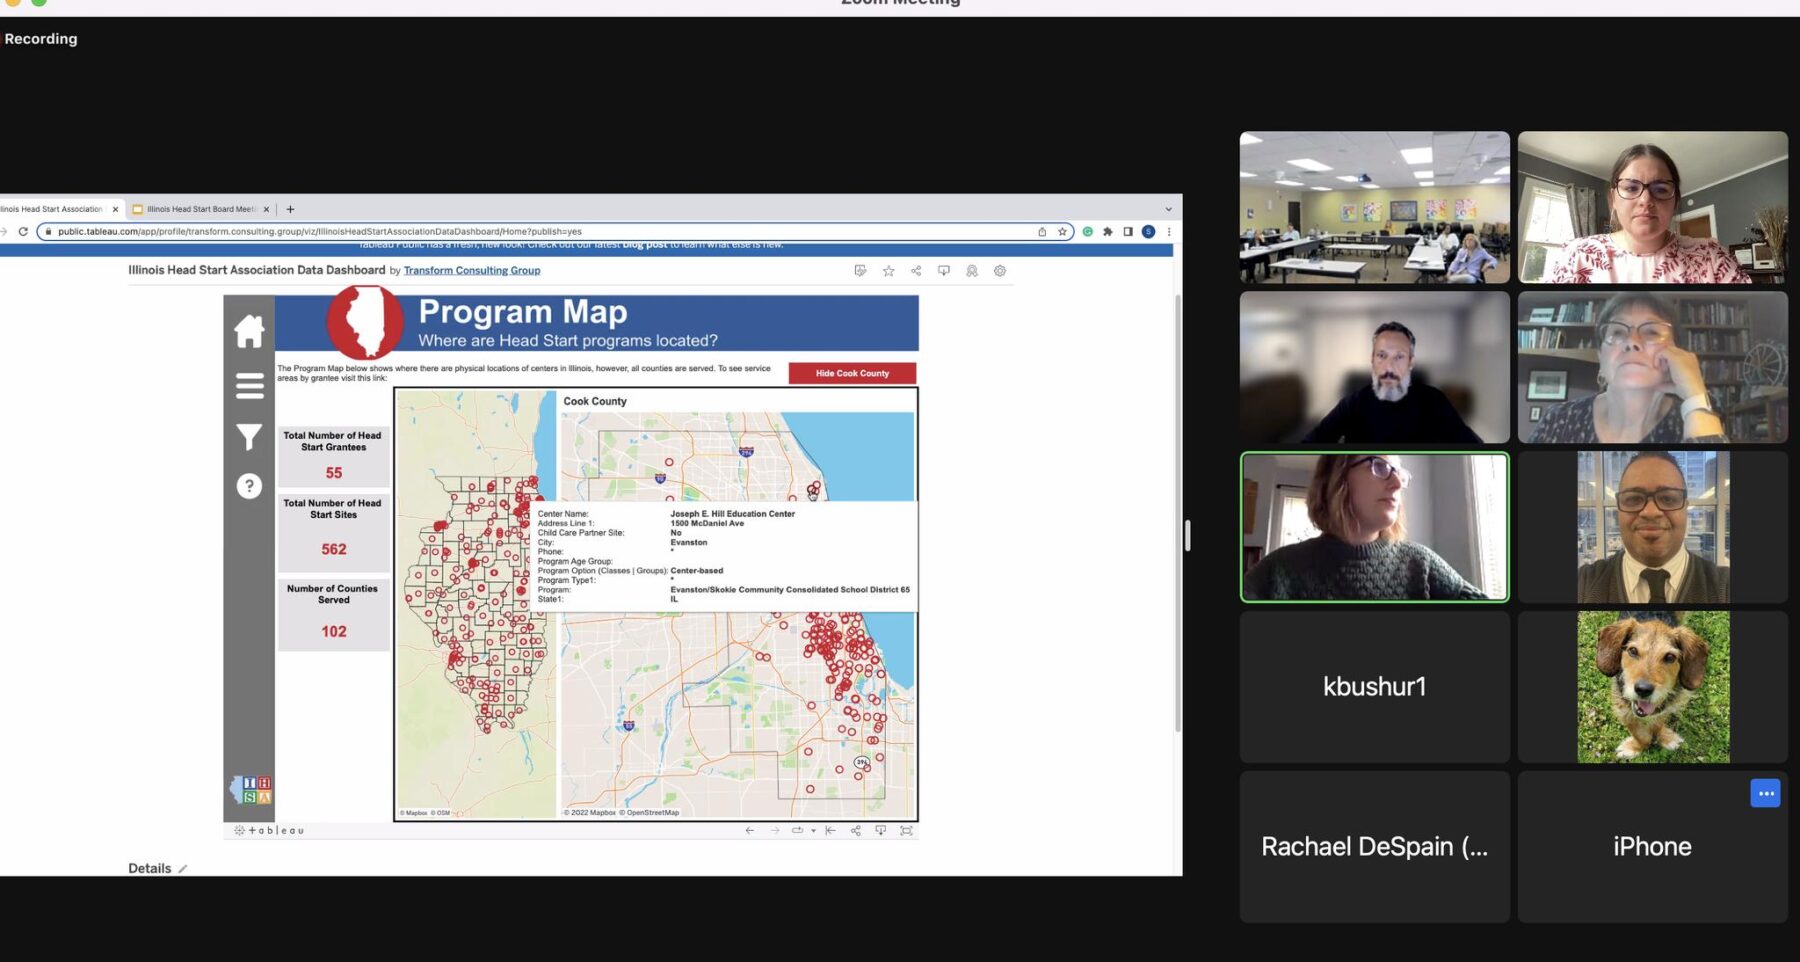
Task: Edit Details using the pencil icon
Action: coord(182,869)
